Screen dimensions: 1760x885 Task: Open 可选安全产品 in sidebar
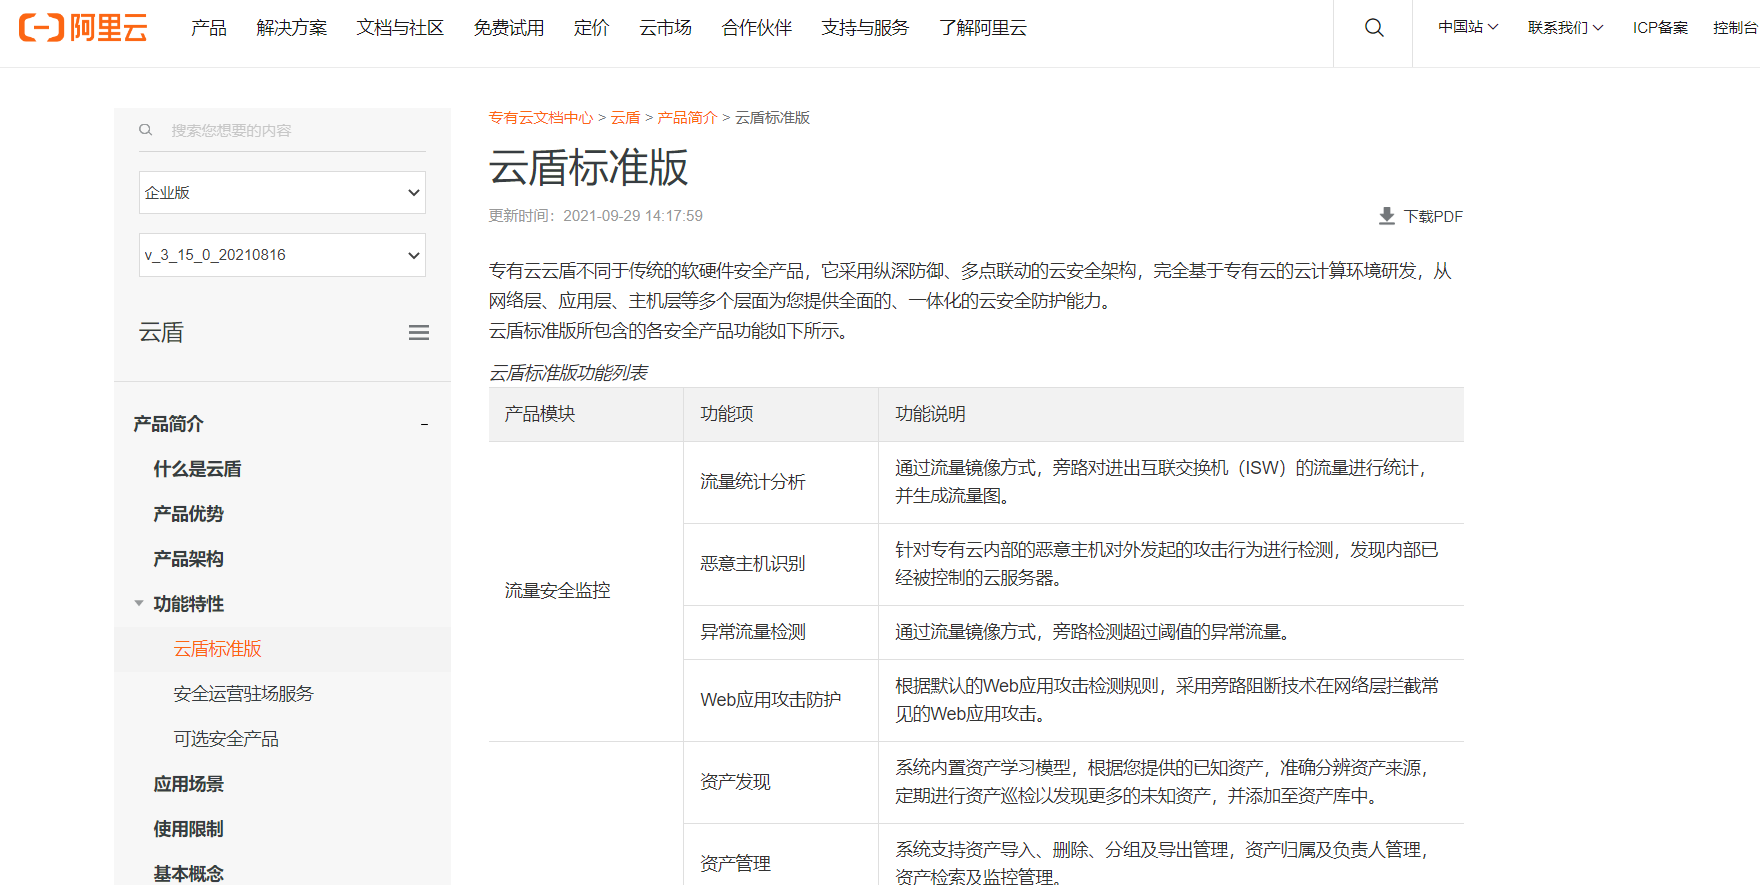226,739
